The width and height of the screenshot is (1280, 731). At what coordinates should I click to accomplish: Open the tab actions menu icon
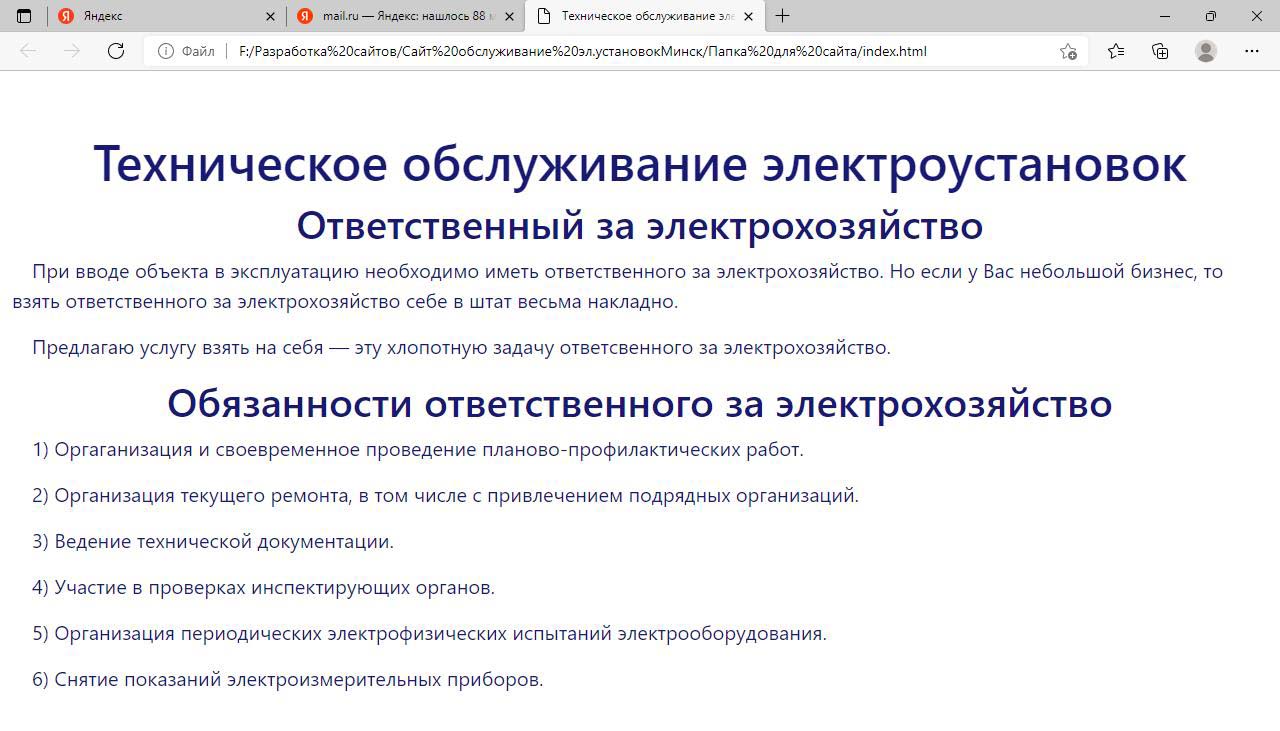[24, 16]
